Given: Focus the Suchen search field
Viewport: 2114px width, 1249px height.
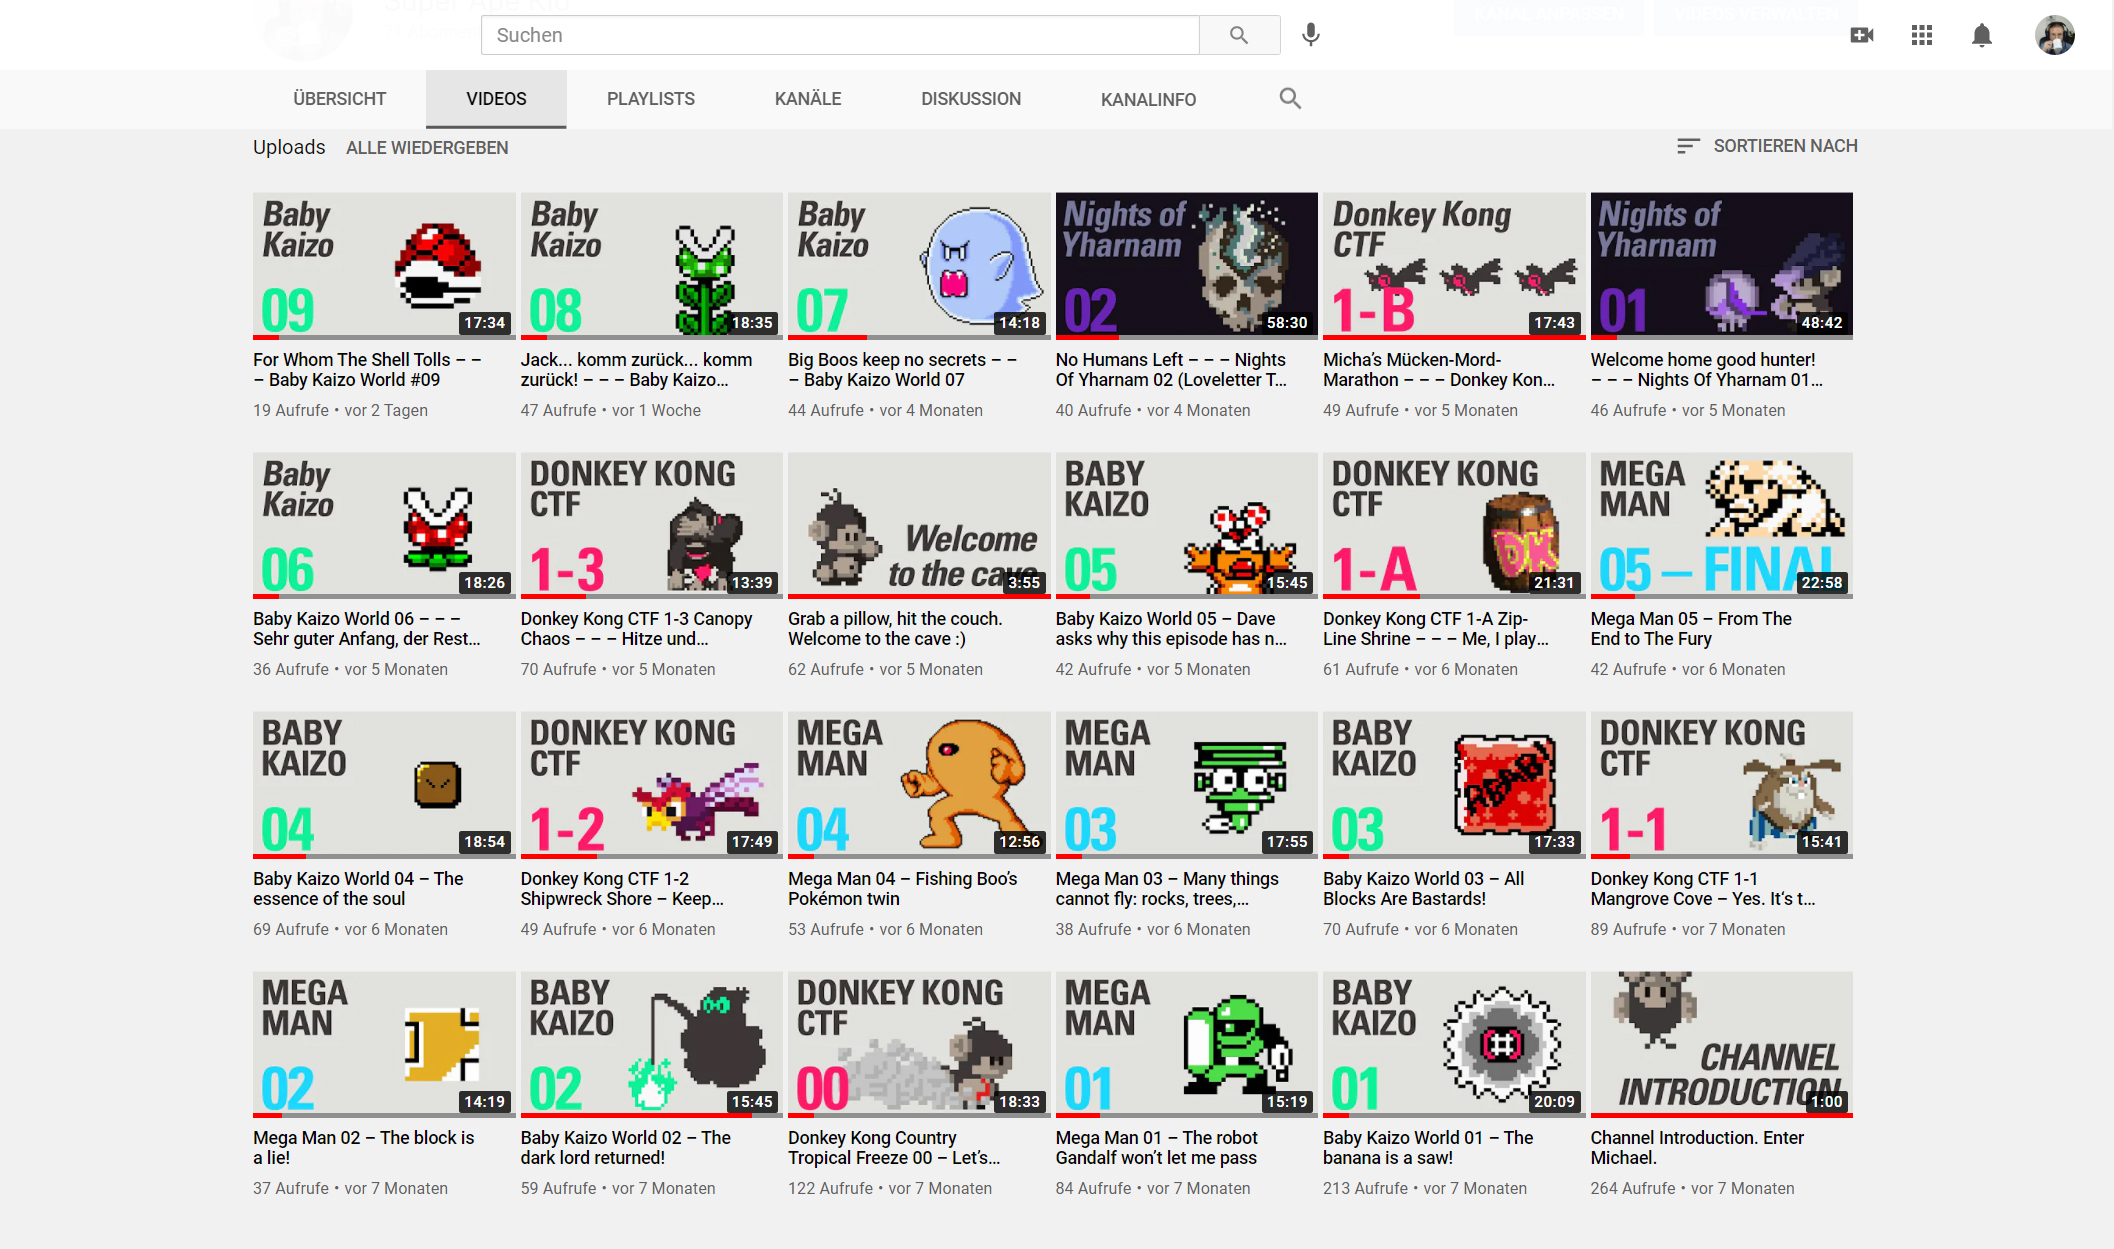Looking at the screenshot, I should [x=840, y=35].
